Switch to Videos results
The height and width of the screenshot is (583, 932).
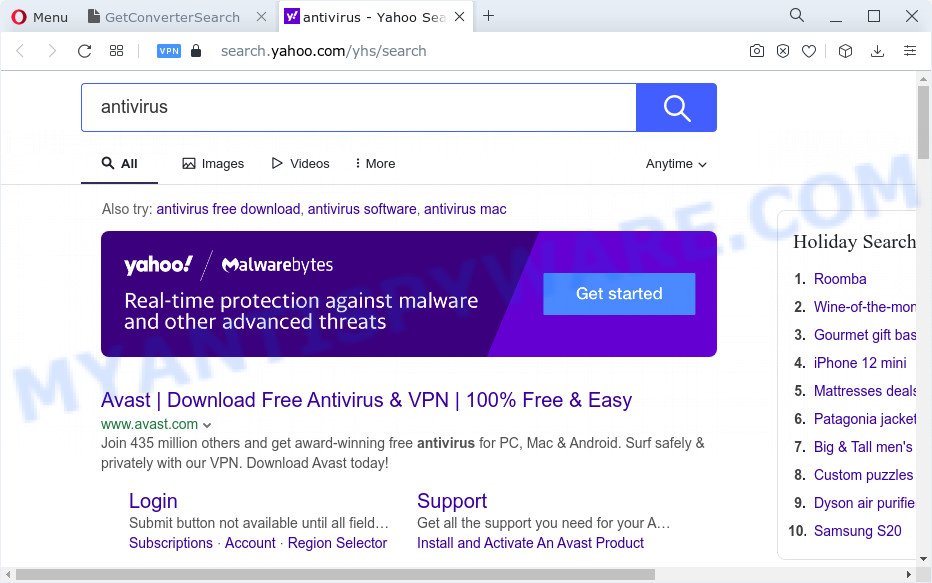coord(300,163)
